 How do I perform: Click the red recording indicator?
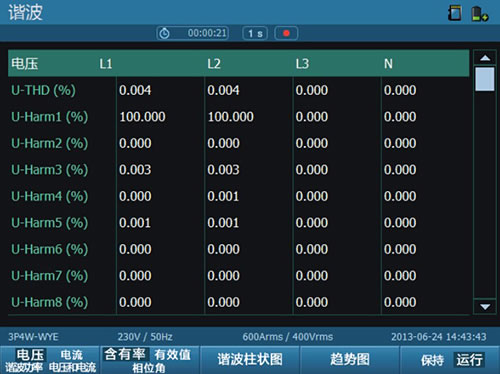click(286, 33)
